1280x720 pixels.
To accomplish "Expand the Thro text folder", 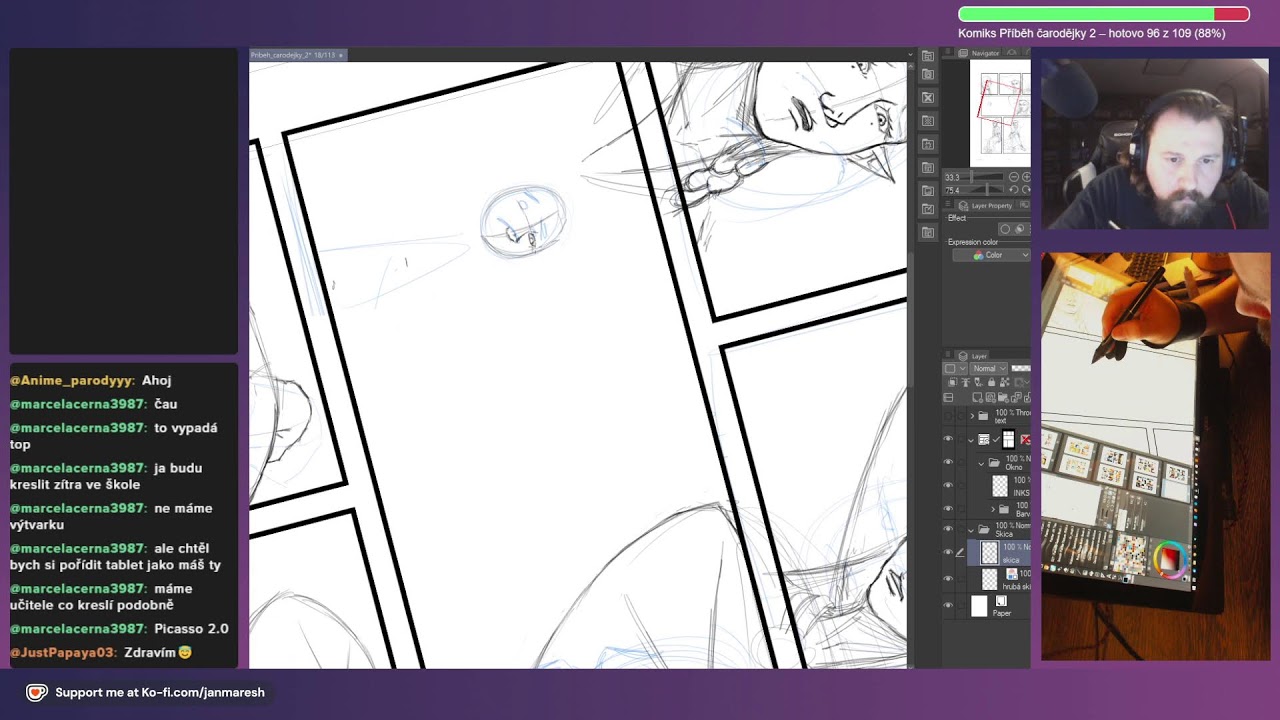I will [972, 415].
